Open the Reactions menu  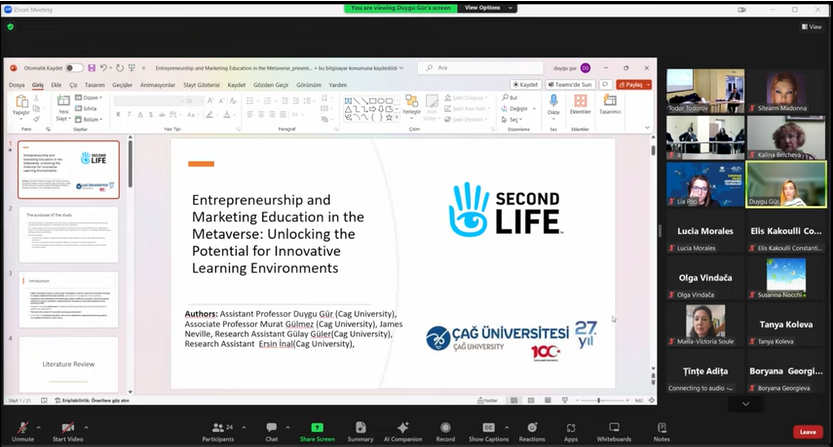coord(532,431)
